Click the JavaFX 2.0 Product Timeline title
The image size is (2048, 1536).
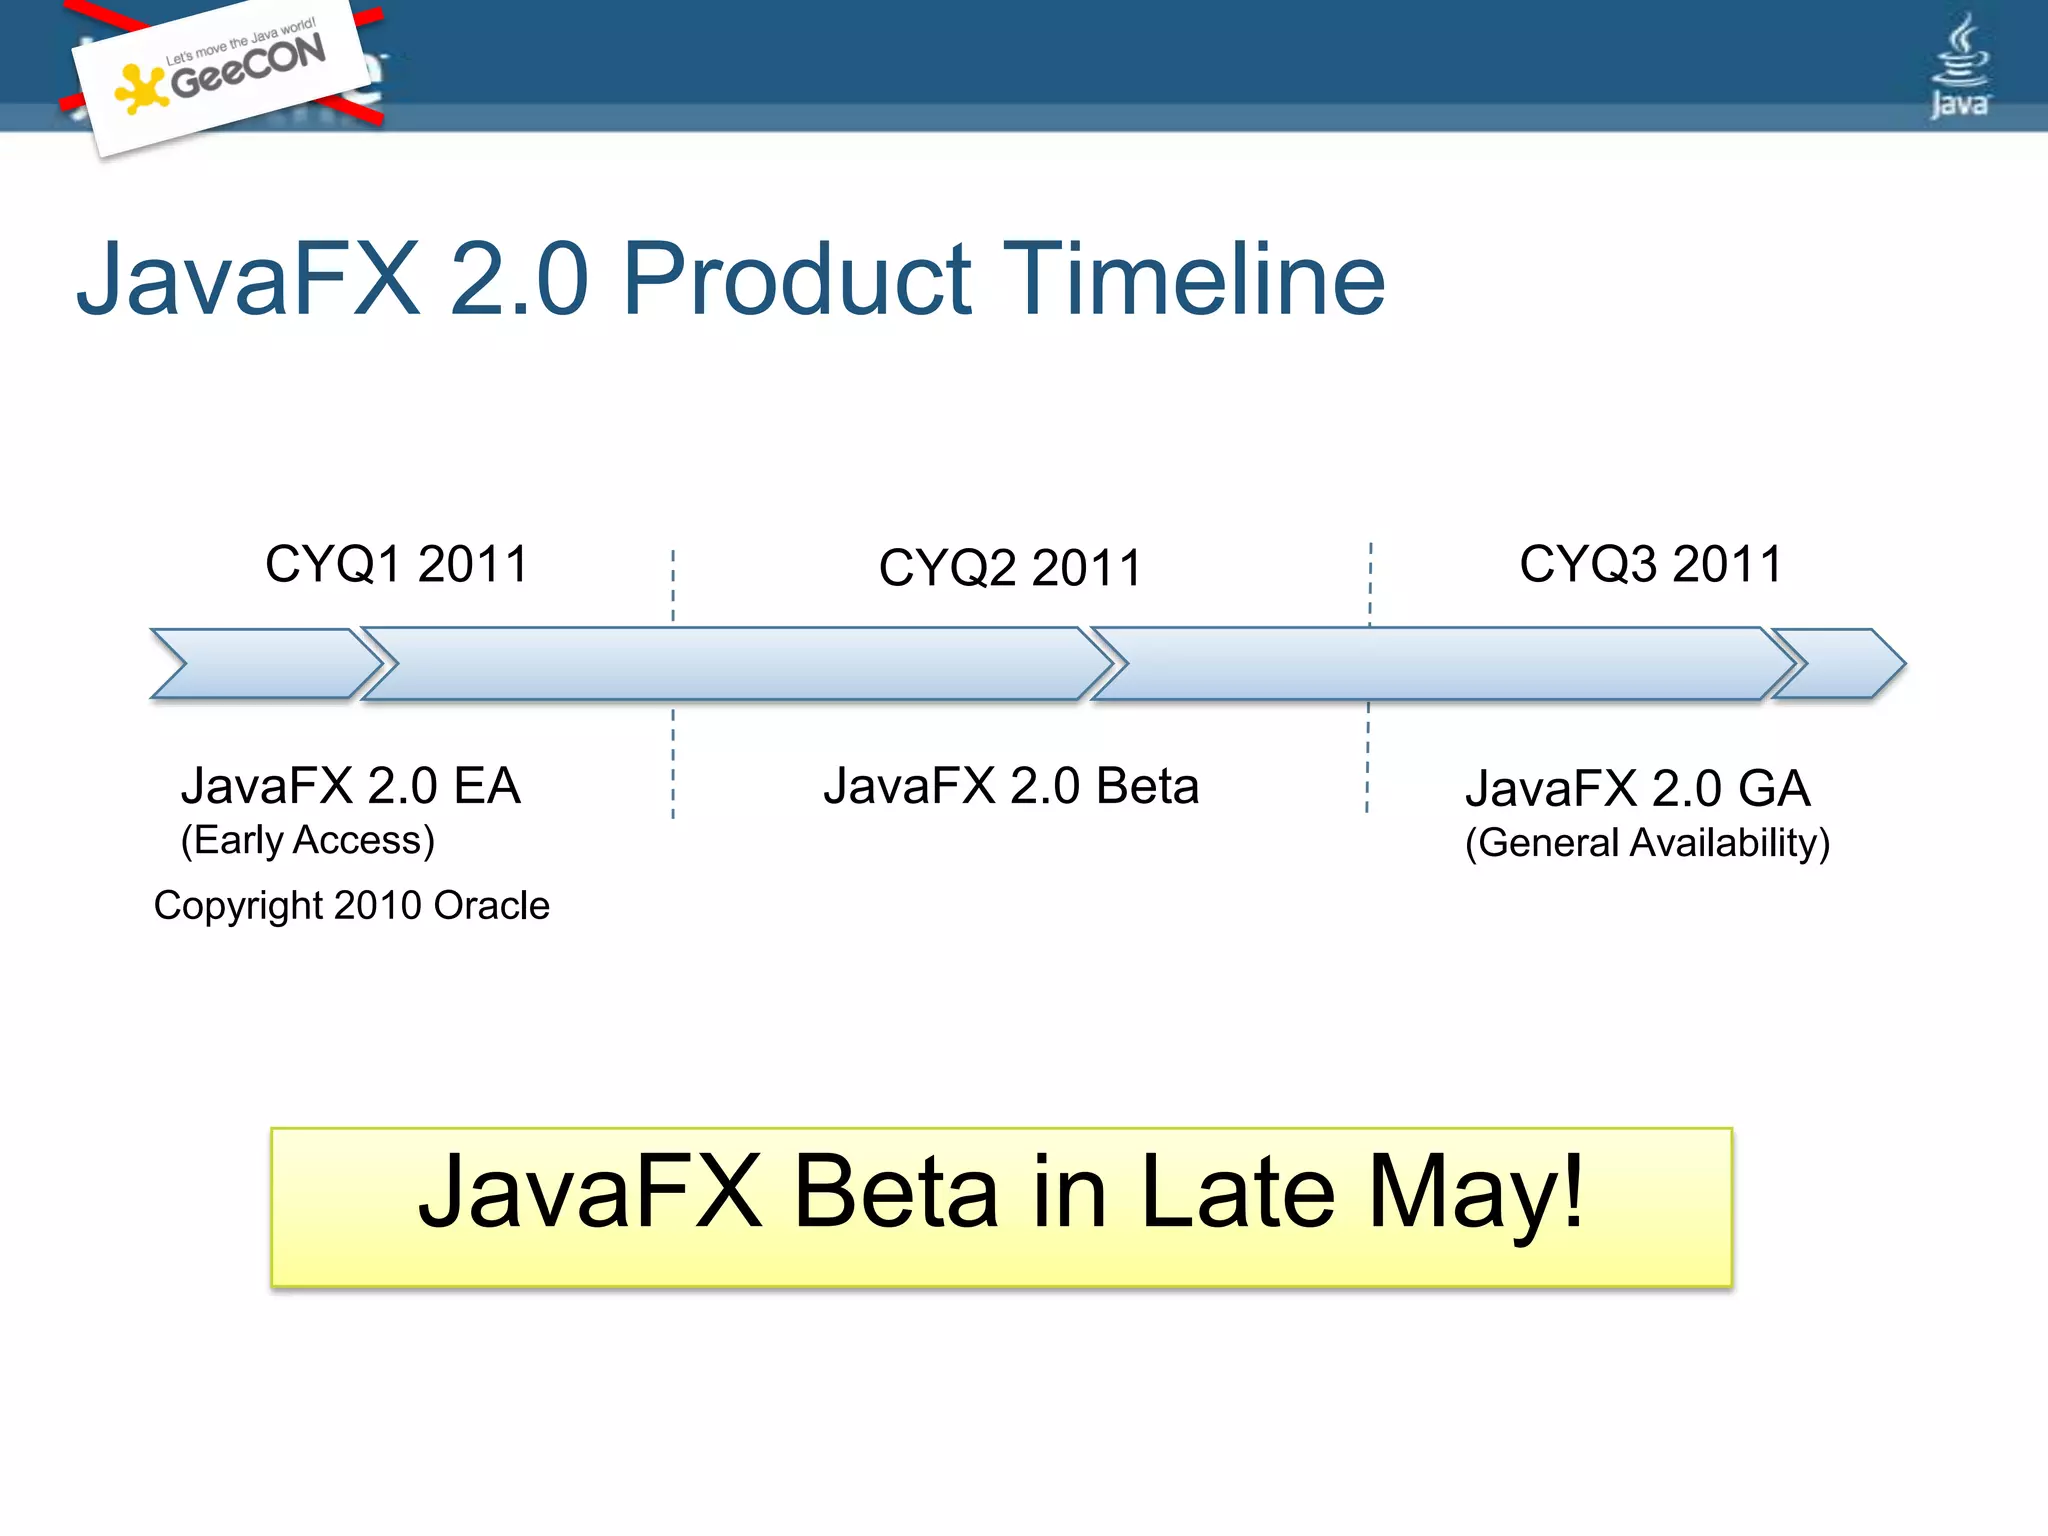tap(730, 279)
